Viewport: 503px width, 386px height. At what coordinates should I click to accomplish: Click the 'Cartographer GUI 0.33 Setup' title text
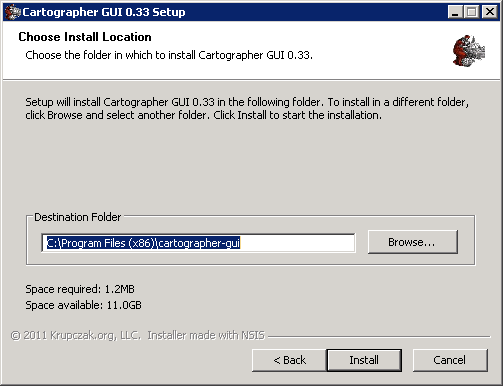click(x=104, y=12)
